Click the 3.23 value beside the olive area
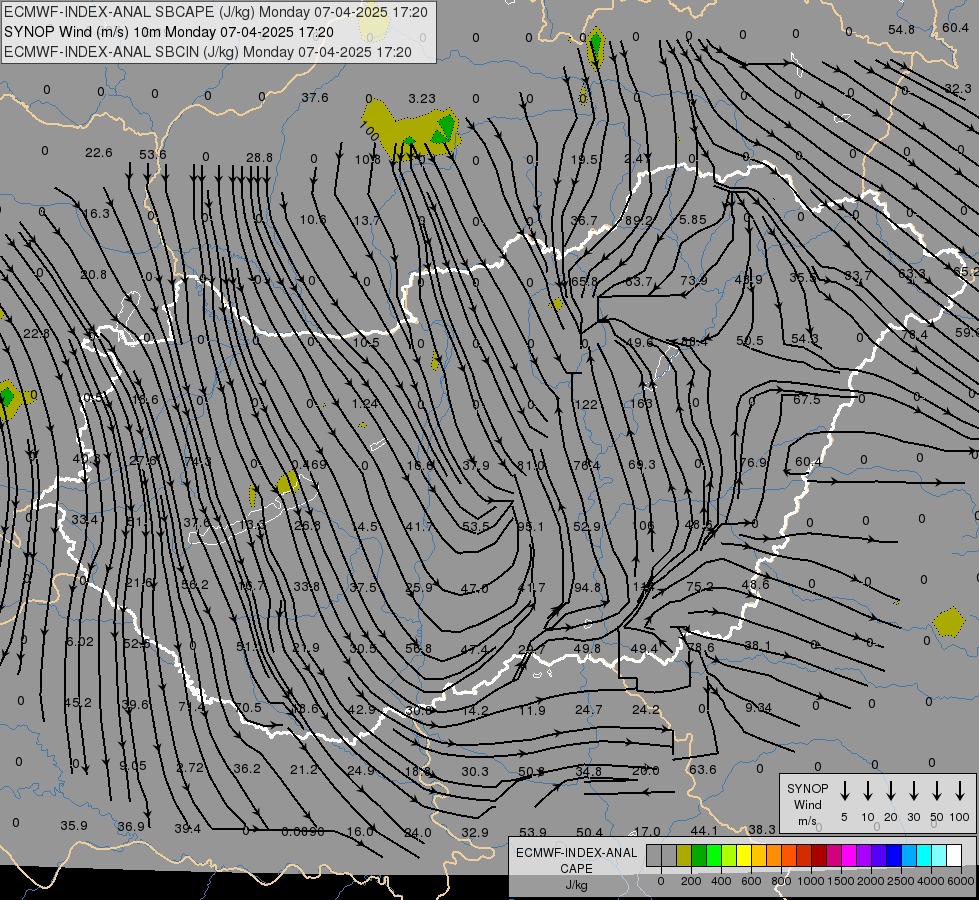 coord(422,99)
